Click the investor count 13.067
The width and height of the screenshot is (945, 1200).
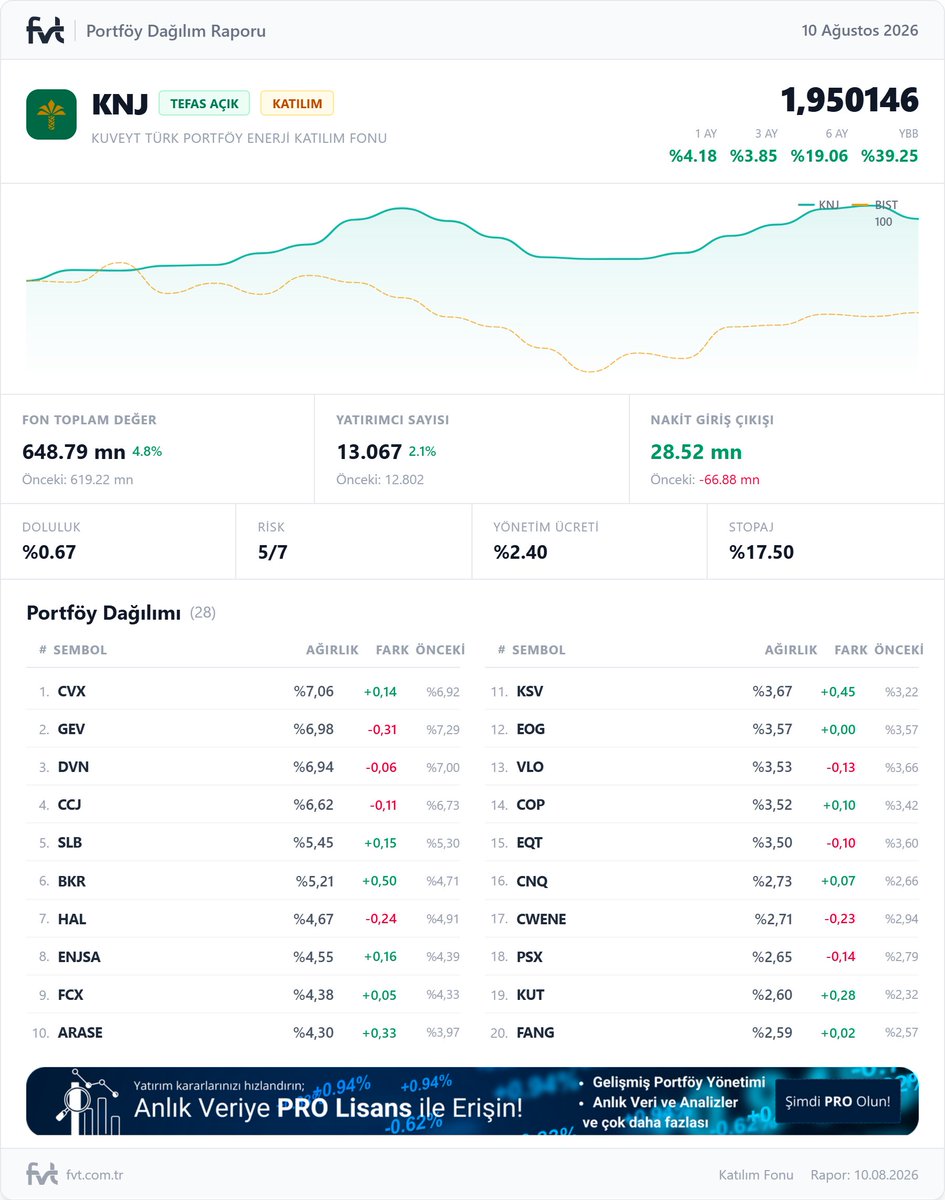tap(369, 452)
